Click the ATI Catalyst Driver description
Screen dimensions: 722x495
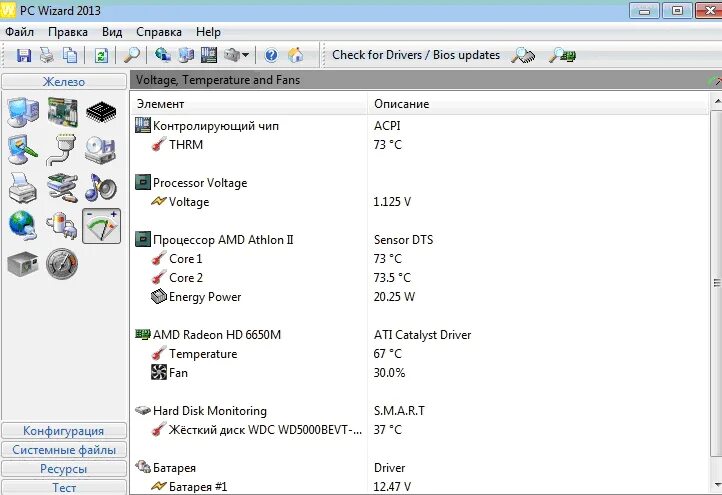tap(422, 335)
